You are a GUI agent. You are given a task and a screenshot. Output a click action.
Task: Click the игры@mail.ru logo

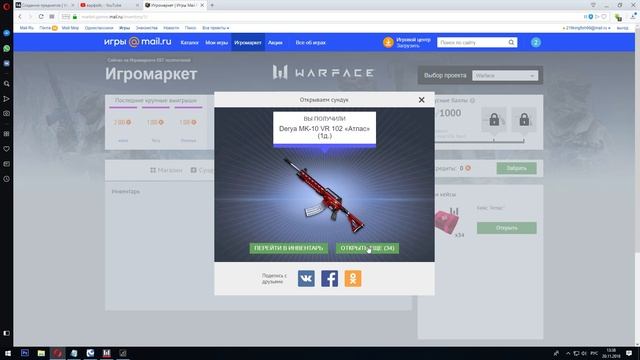click(x=138, y=42)
